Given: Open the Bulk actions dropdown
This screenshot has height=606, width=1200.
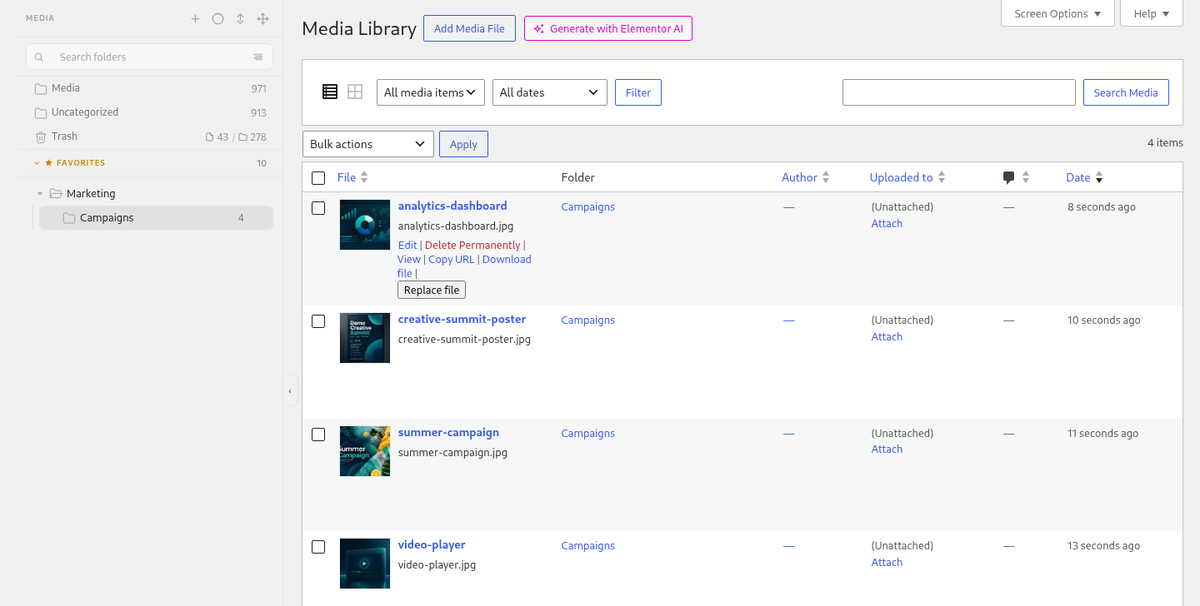Looking at the screenshot, I should 368,144.
